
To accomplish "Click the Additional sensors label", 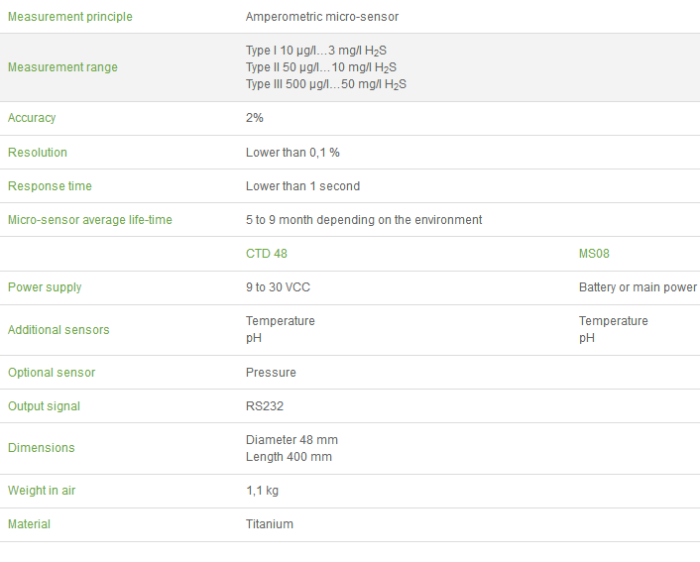I will pos(59,330).
